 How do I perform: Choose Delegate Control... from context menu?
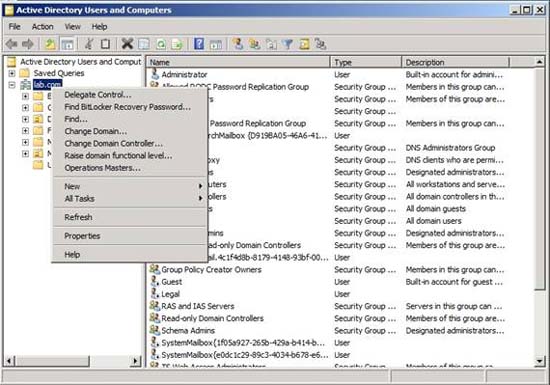pos(129,95)
